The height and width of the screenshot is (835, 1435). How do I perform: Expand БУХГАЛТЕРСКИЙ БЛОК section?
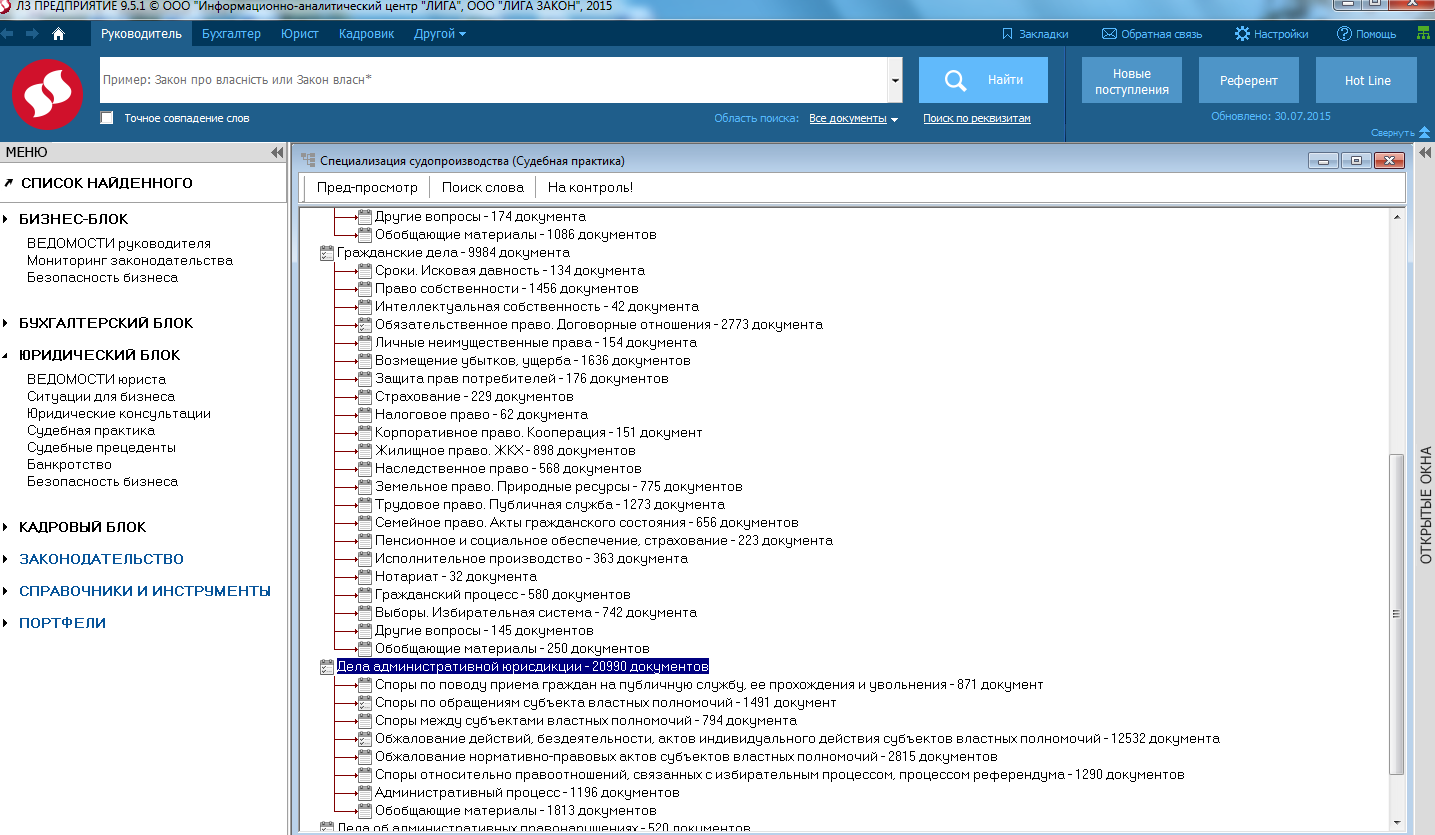(6, 323)
